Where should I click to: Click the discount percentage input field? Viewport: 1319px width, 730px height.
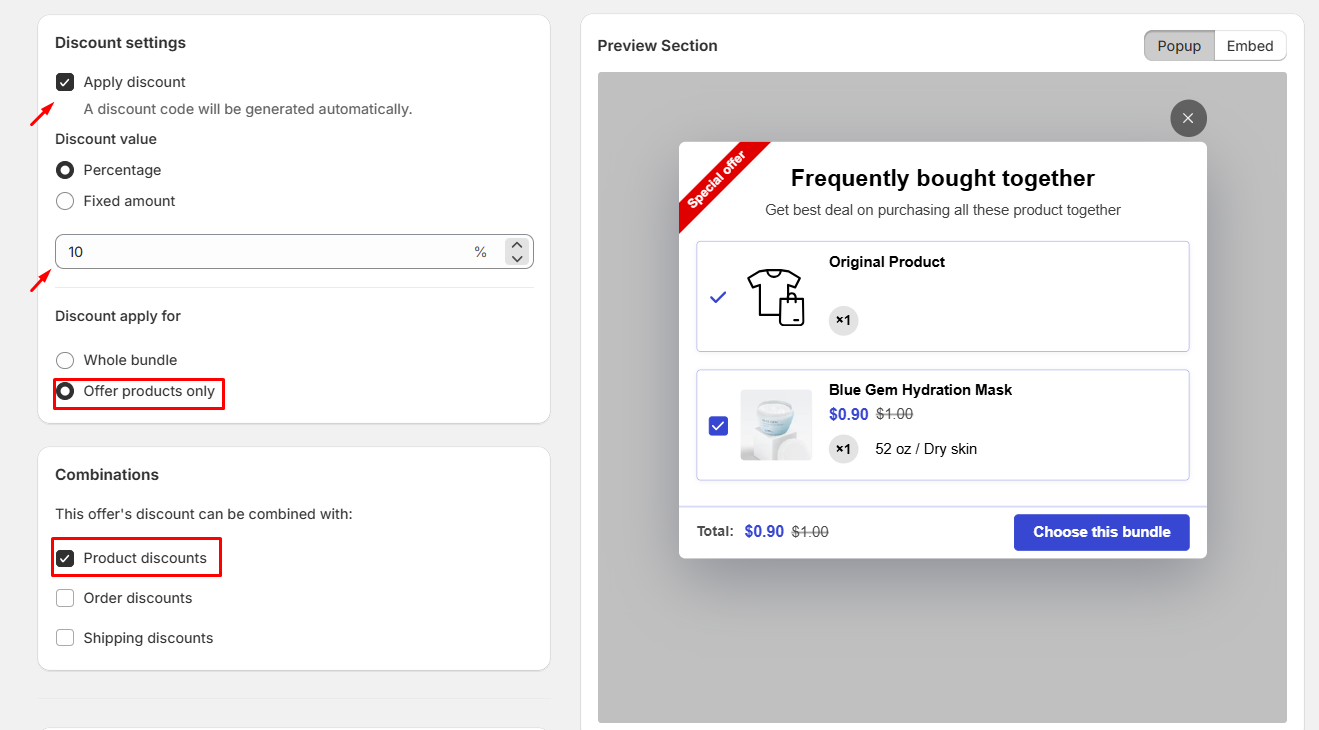pos(260,252)
